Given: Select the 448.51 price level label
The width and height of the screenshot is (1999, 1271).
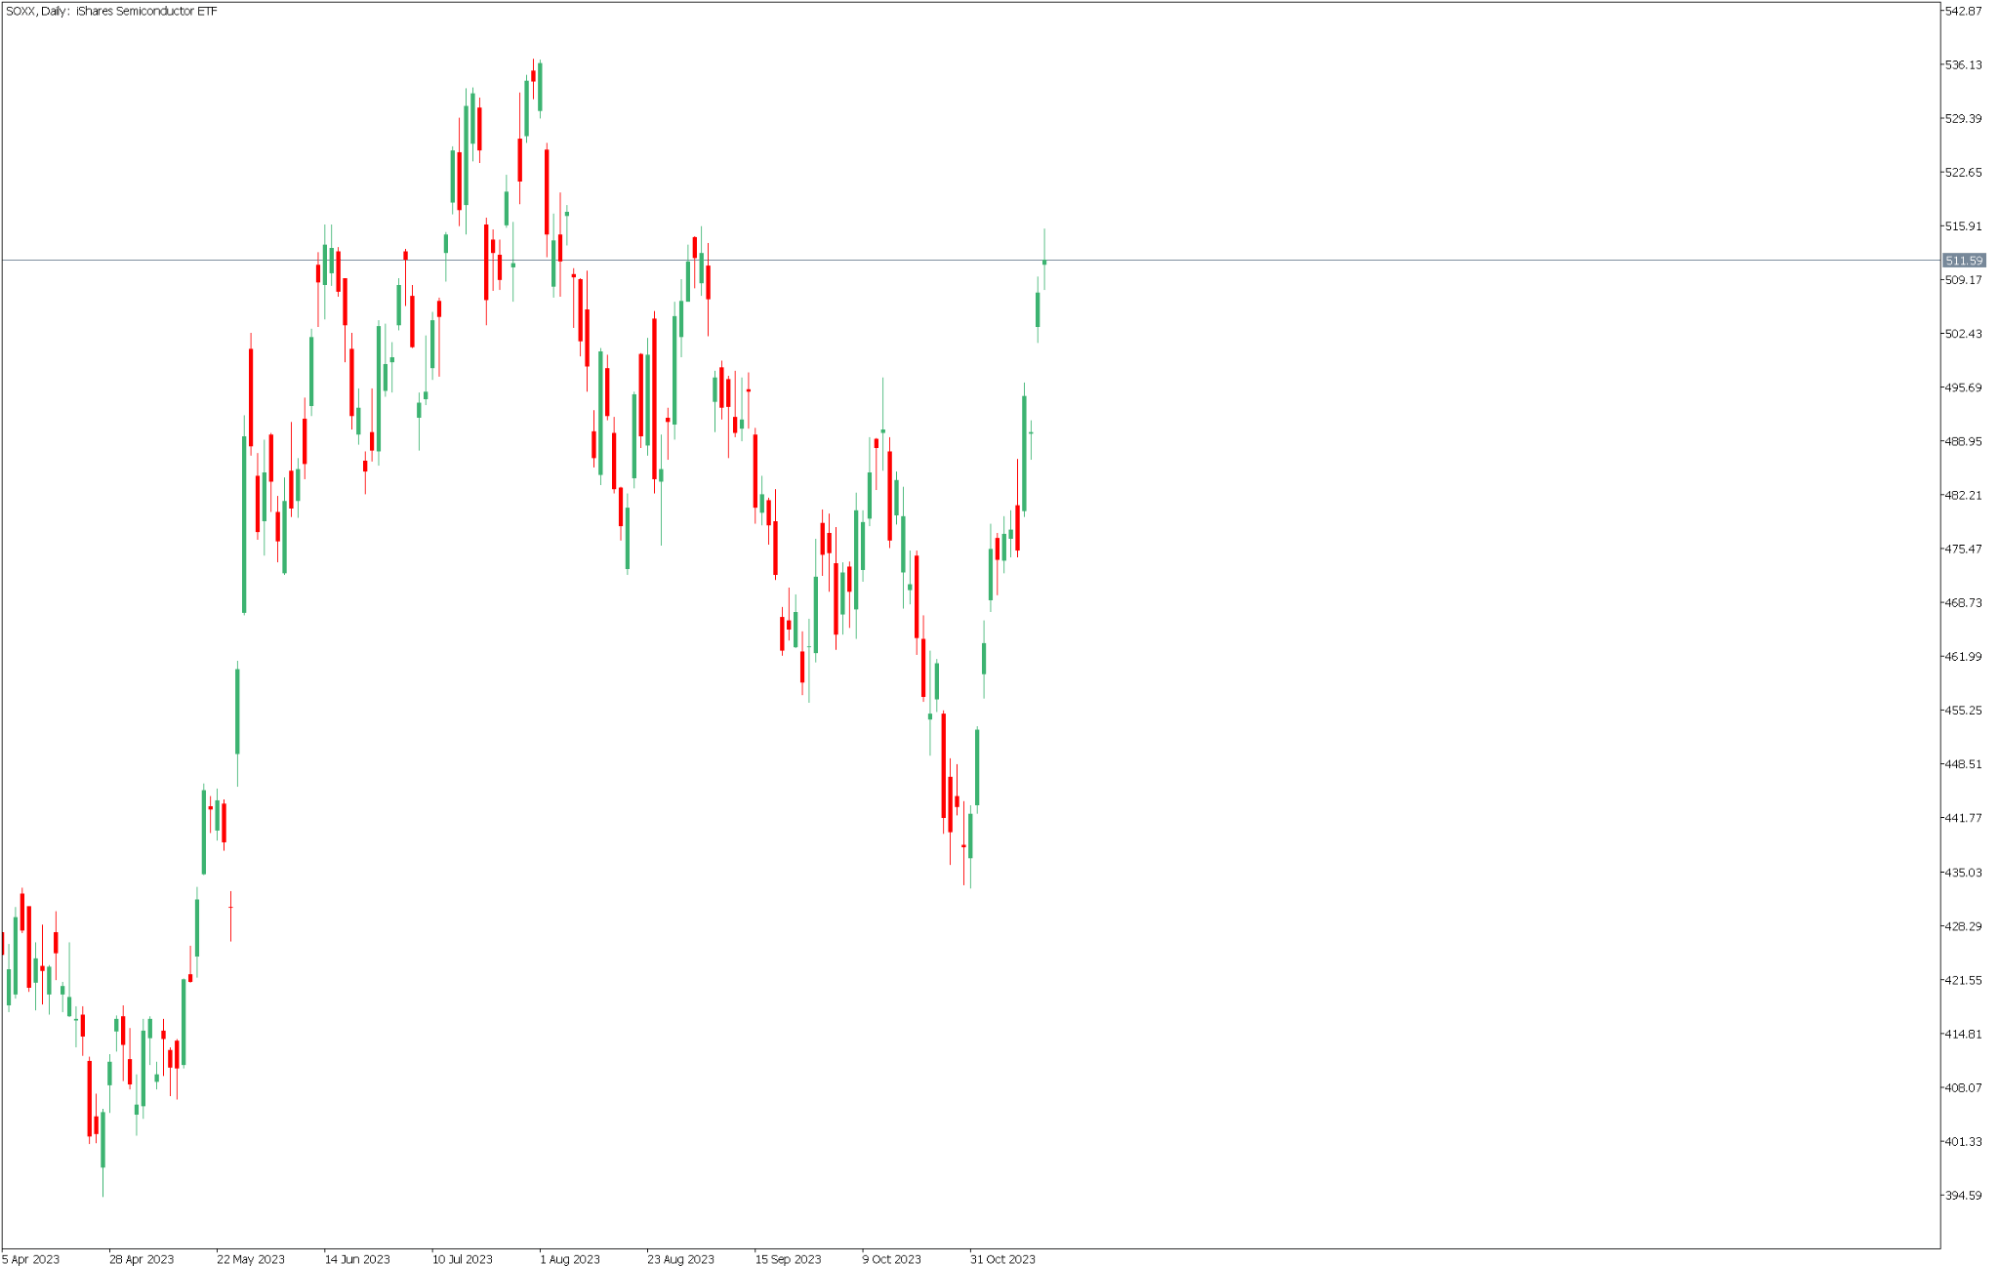Looking at the screenshot, I should (x=1962, y=765).
